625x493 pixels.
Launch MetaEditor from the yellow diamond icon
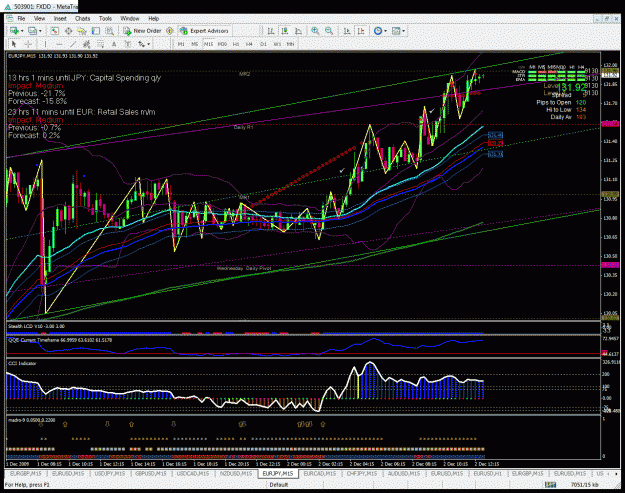click(170, 31)
